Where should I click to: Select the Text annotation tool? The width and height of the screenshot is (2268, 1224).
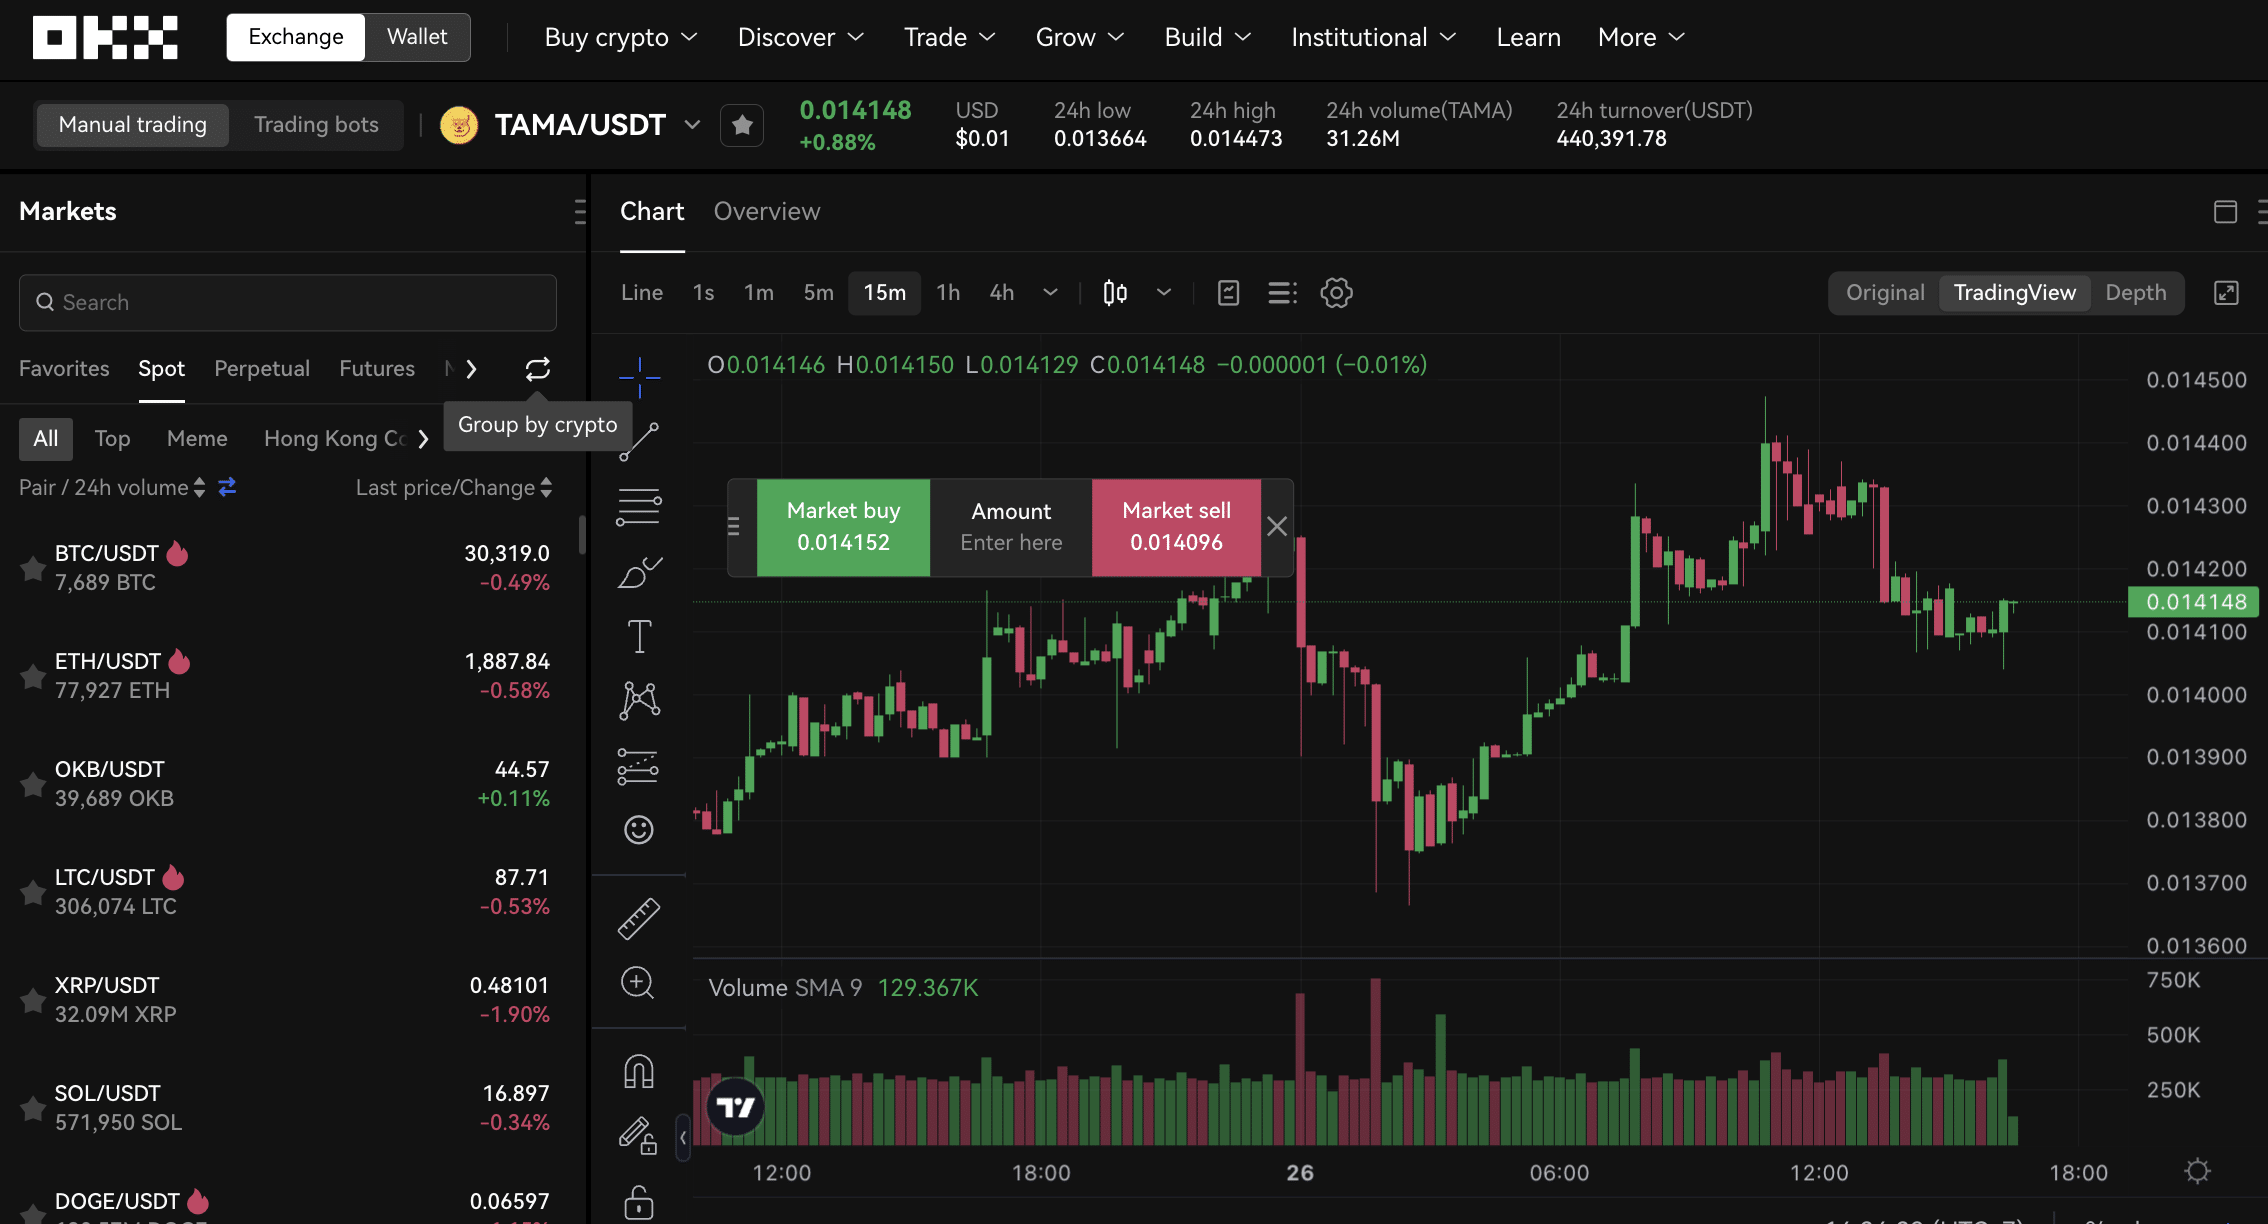coord(639,636)
